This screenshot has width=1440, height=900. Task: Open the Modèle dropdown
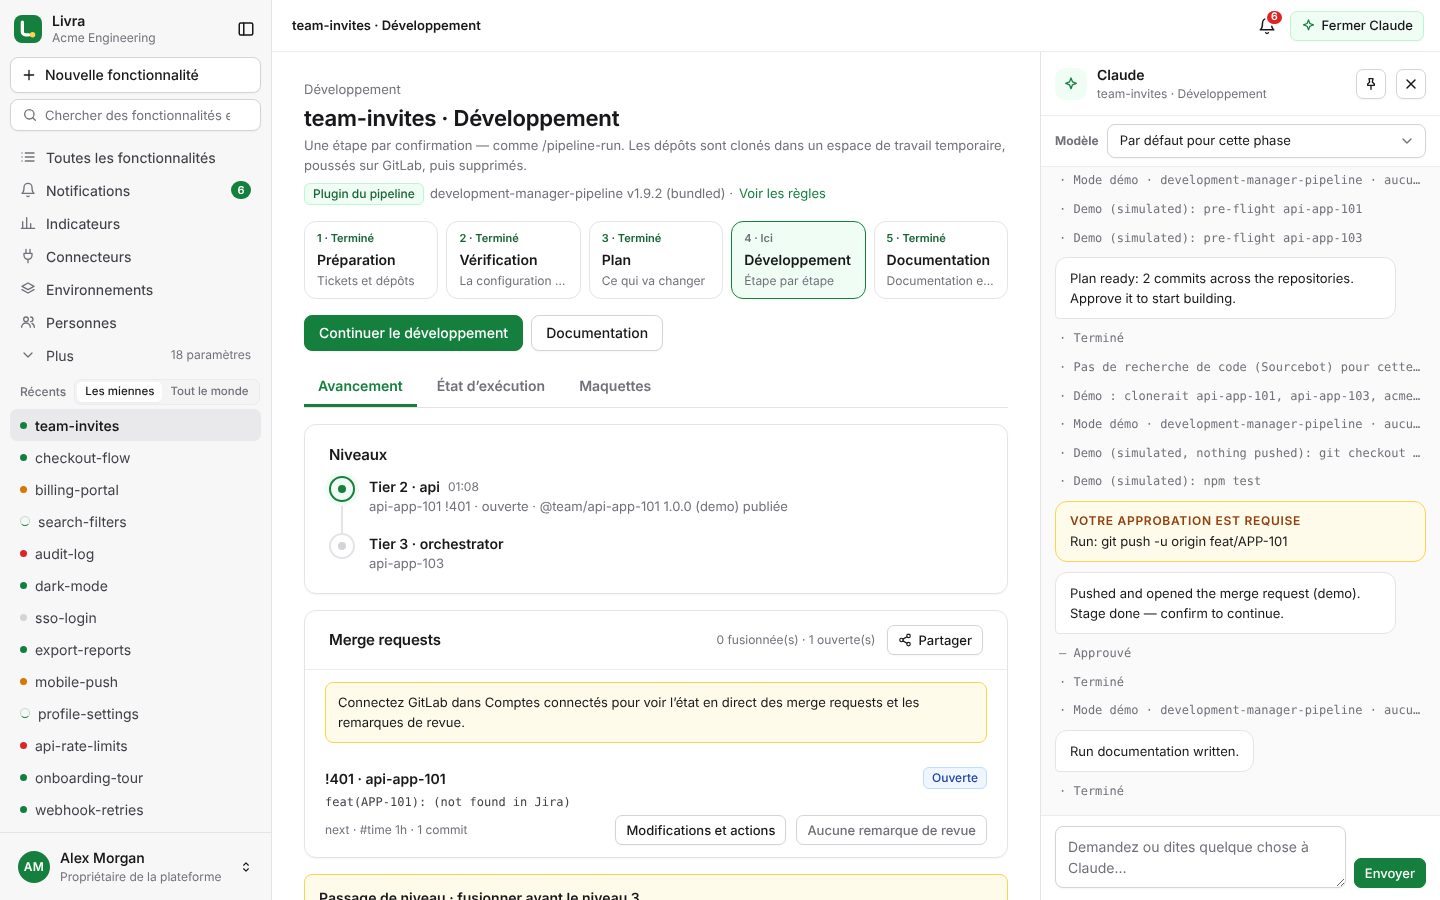1266,141
